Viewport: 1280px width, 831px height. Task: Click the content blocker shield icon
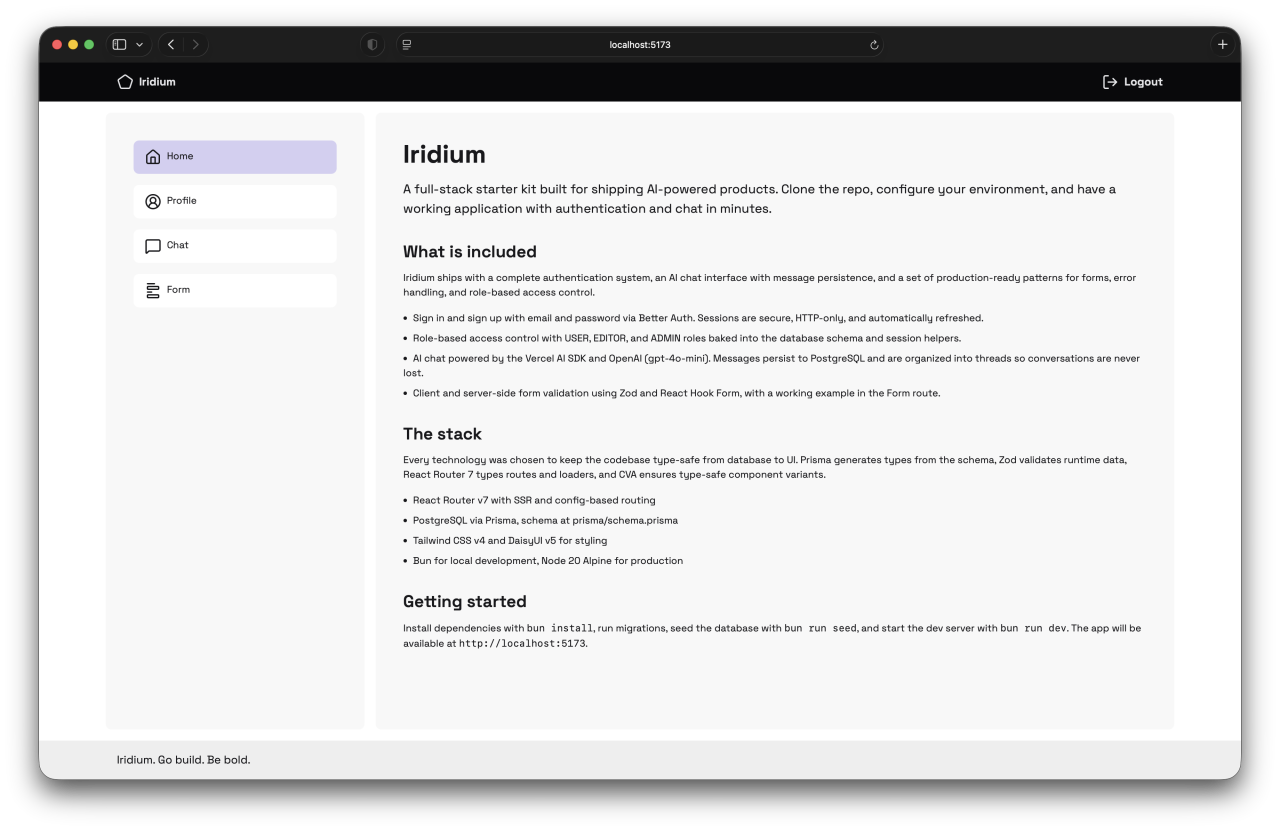coord(372,44)
